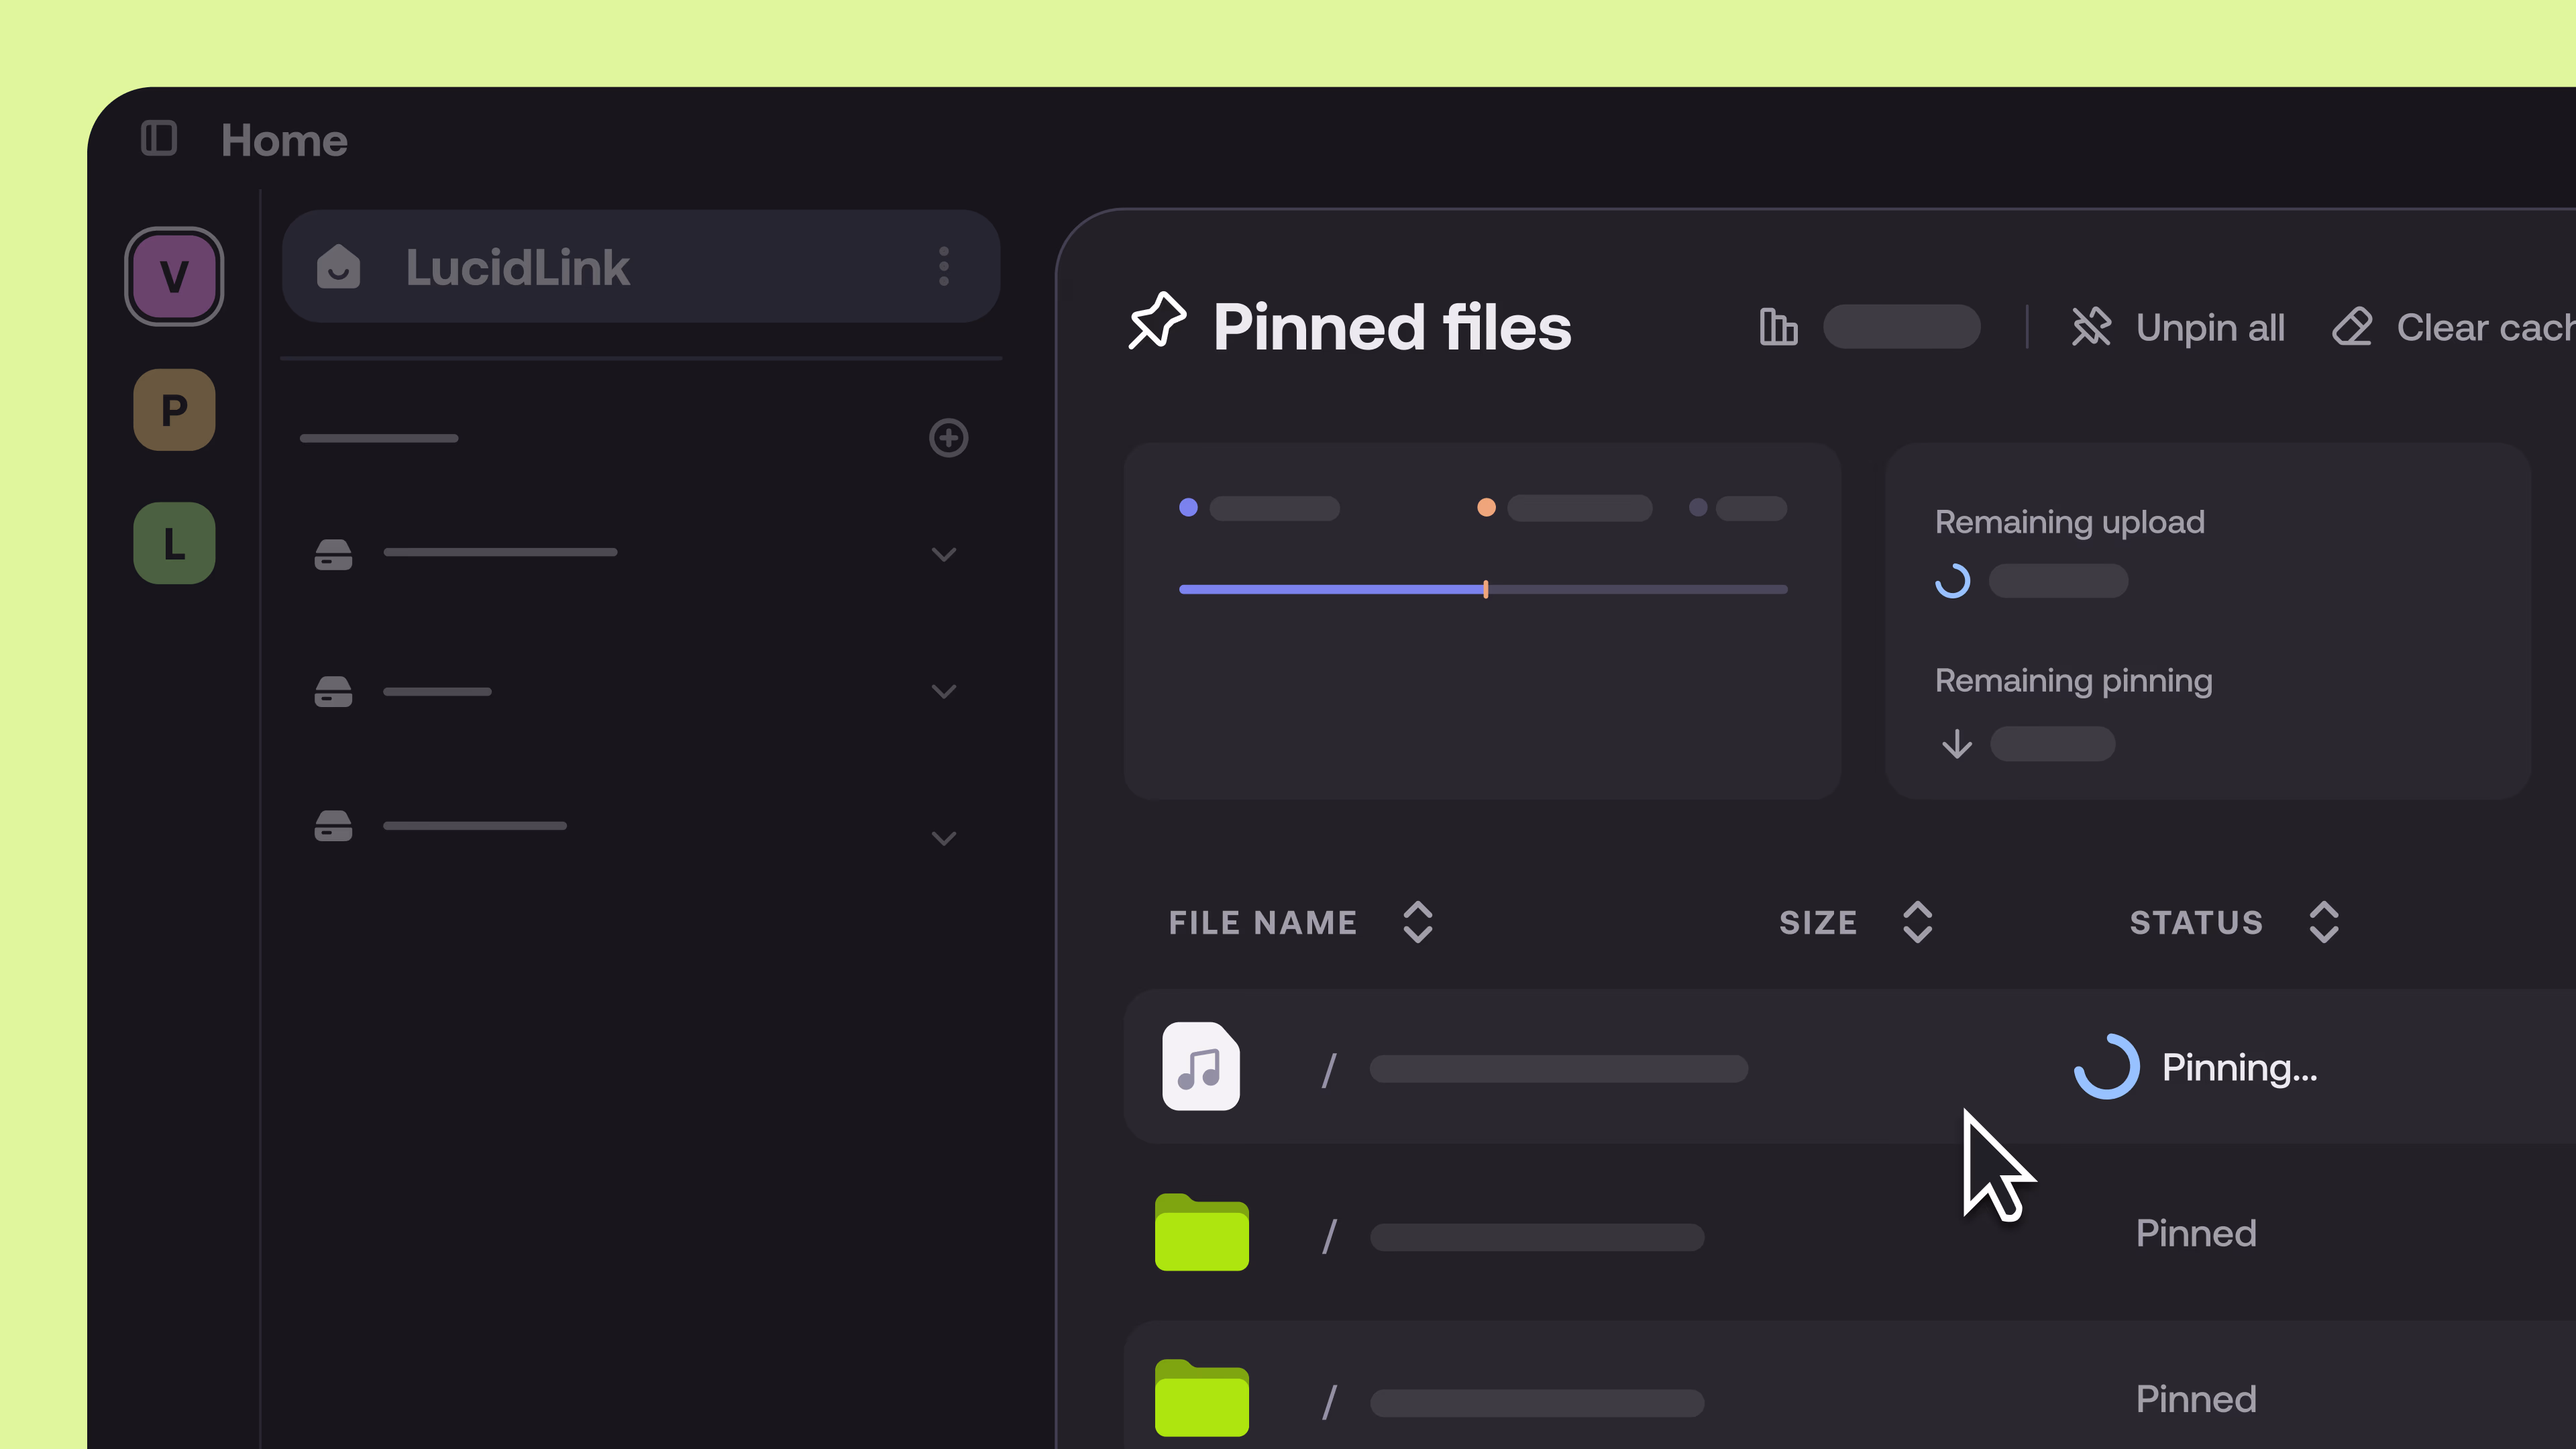Select the purple V workspace avatar
The image size is (2576, 1449).
tap(174, 276)
